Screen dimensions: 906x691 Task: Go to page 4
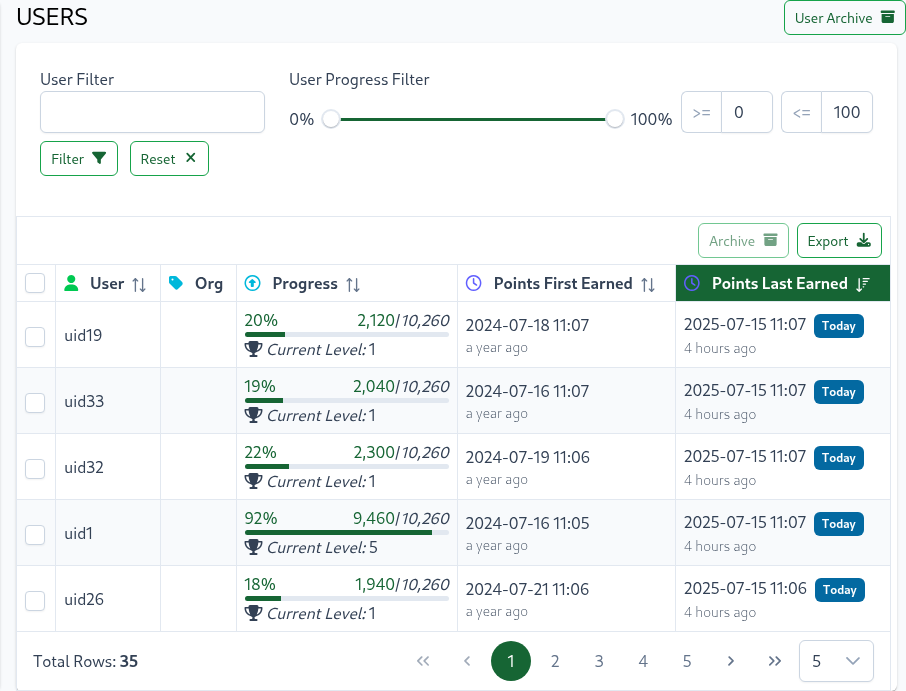pos(643,661)
